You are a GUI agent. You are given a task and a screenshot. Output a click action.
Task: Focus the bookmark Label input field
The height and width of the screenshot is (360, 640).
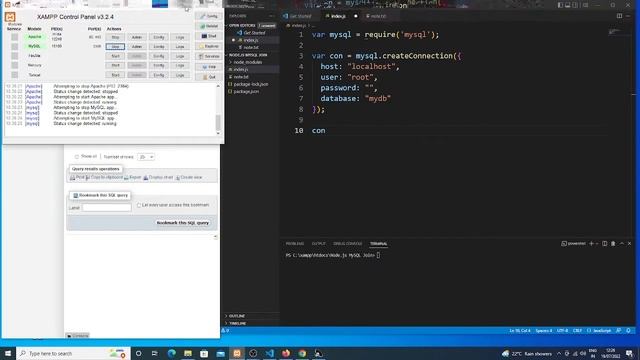(107, 208)
